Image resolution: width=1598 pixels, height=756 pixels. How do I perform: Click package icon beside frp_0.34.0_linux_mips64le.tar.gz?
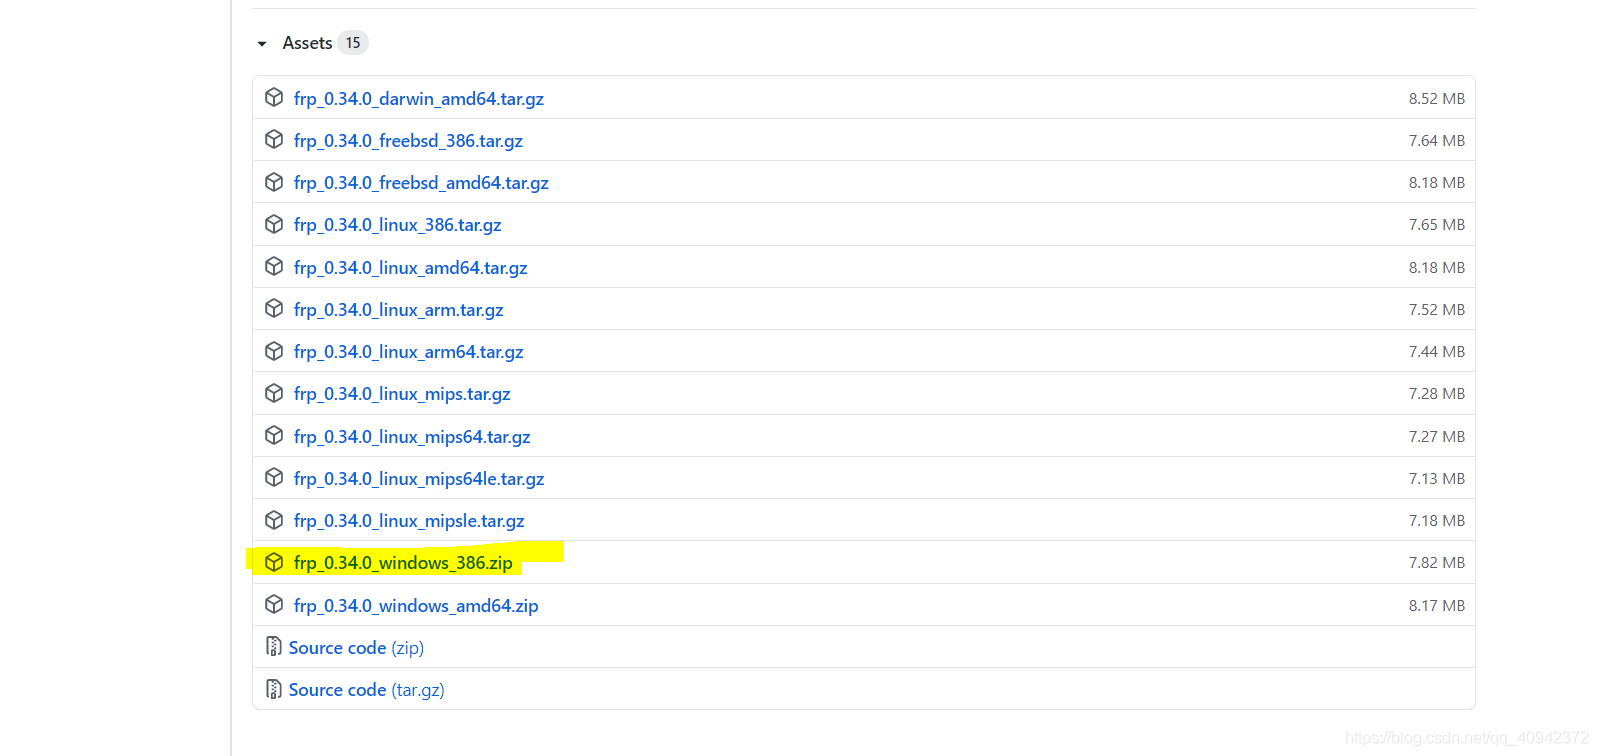[x=274, y=477]
